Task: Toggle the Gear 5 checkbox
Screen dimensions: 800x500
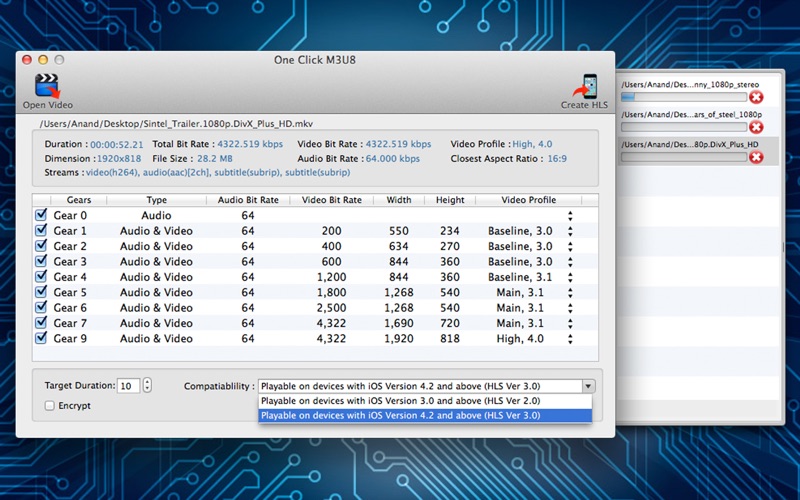Action: tap(41, 292)
